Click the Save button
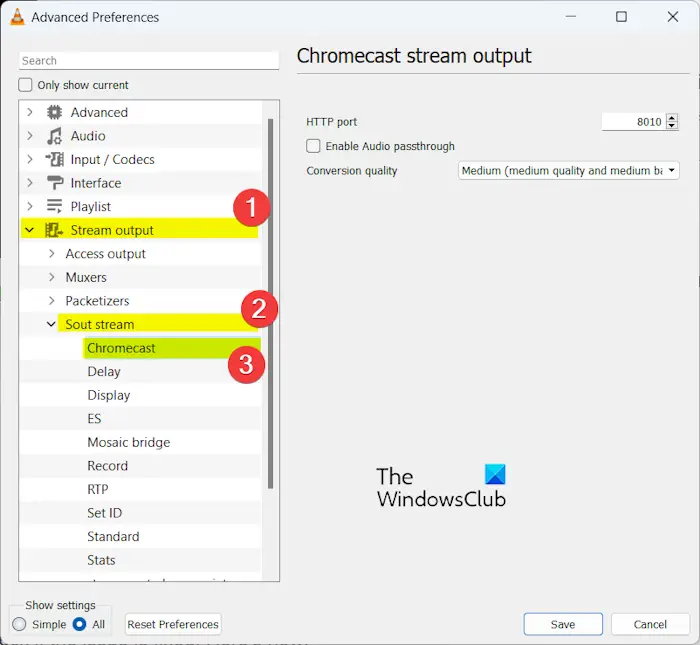The width and height of the screenshot is (700, 645). (563, 624)
